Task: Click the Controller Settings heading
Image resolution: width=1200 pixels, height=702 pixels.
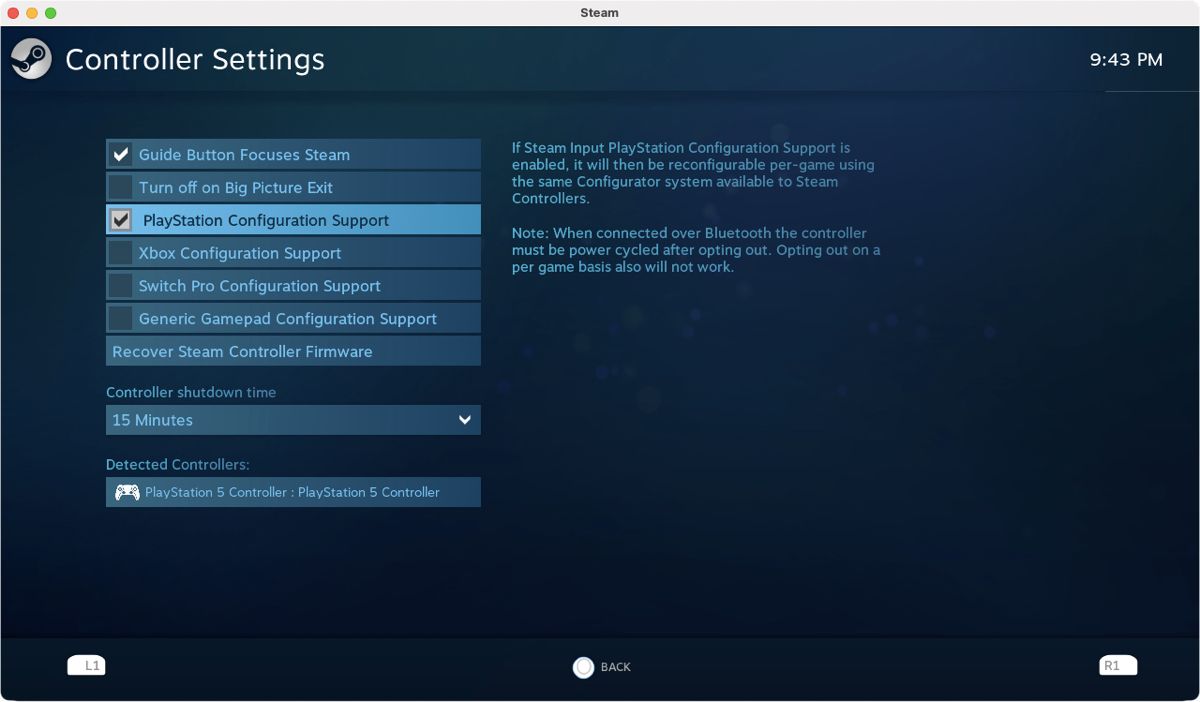Action: [195, 60]
